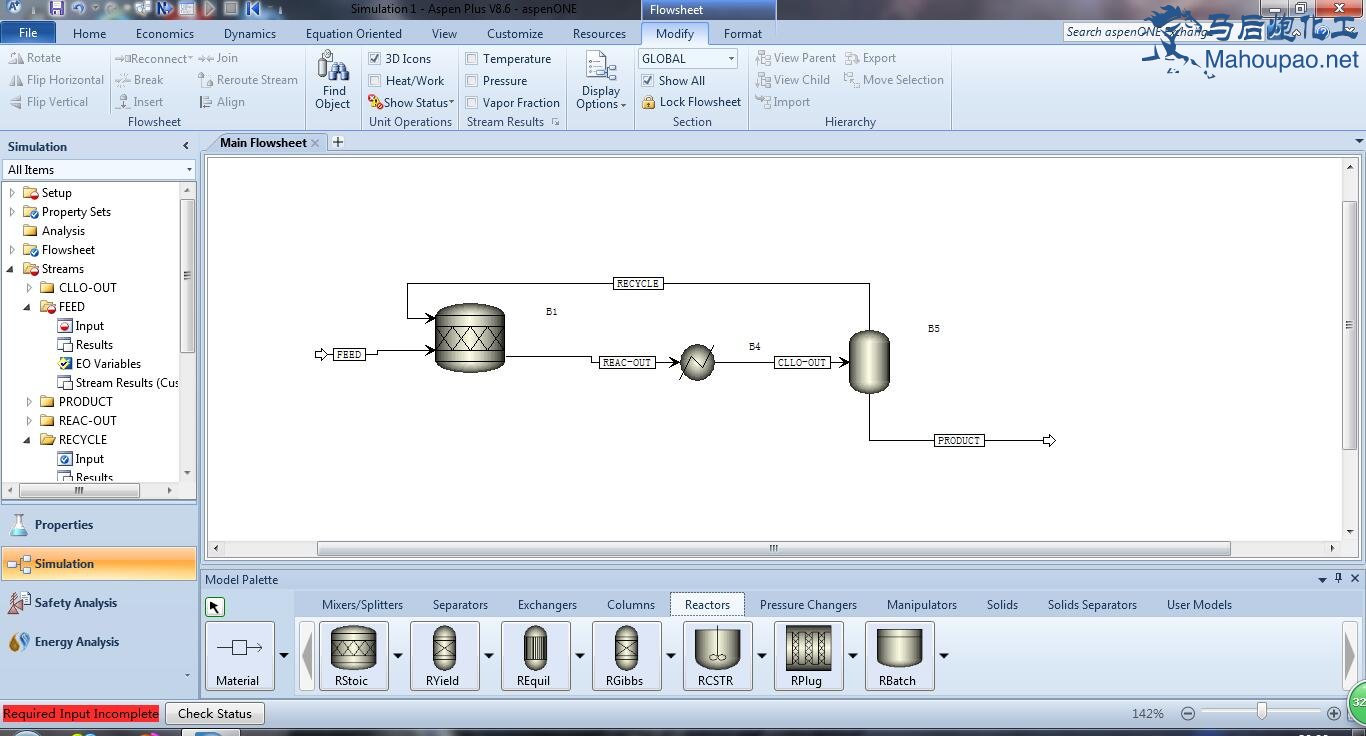
Task: Open Energy Analysis environment
Action: pyautogui.click(x=99, y=642)
